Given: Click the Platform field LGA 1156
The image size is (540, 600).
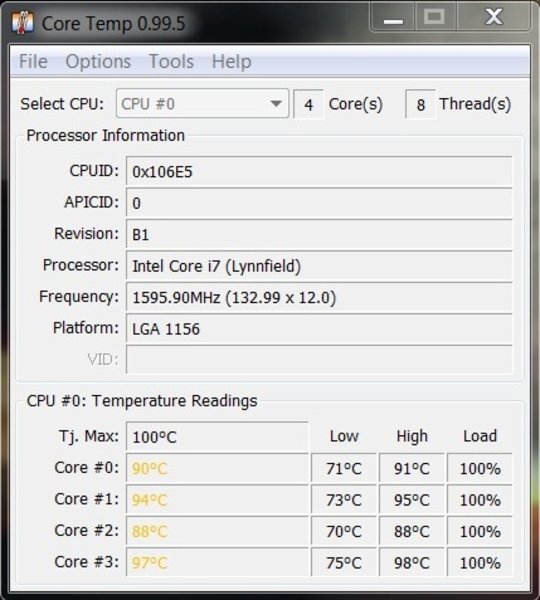Looking at the screenshot, I should coord(319,329).
